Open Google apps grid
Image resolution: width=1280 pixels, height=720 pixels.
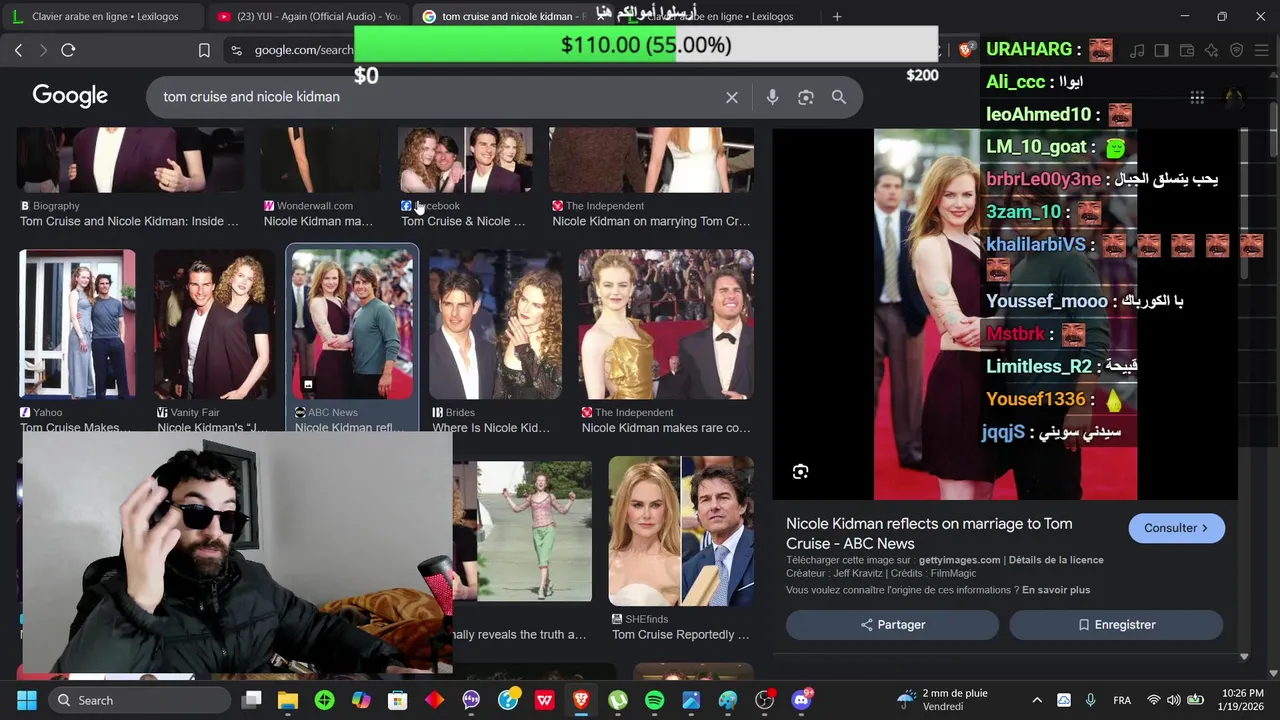(1197, 97)
